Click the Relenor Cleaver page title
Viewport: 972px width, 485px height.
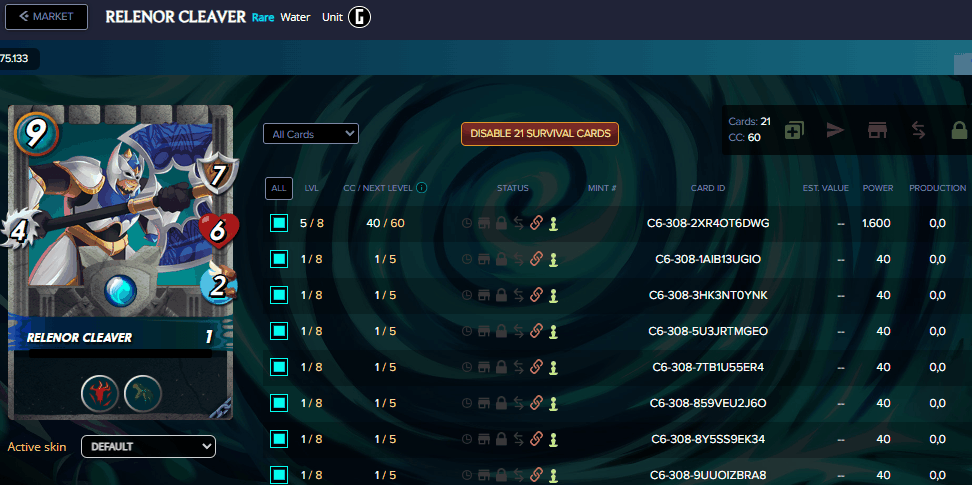coord(175,17)
